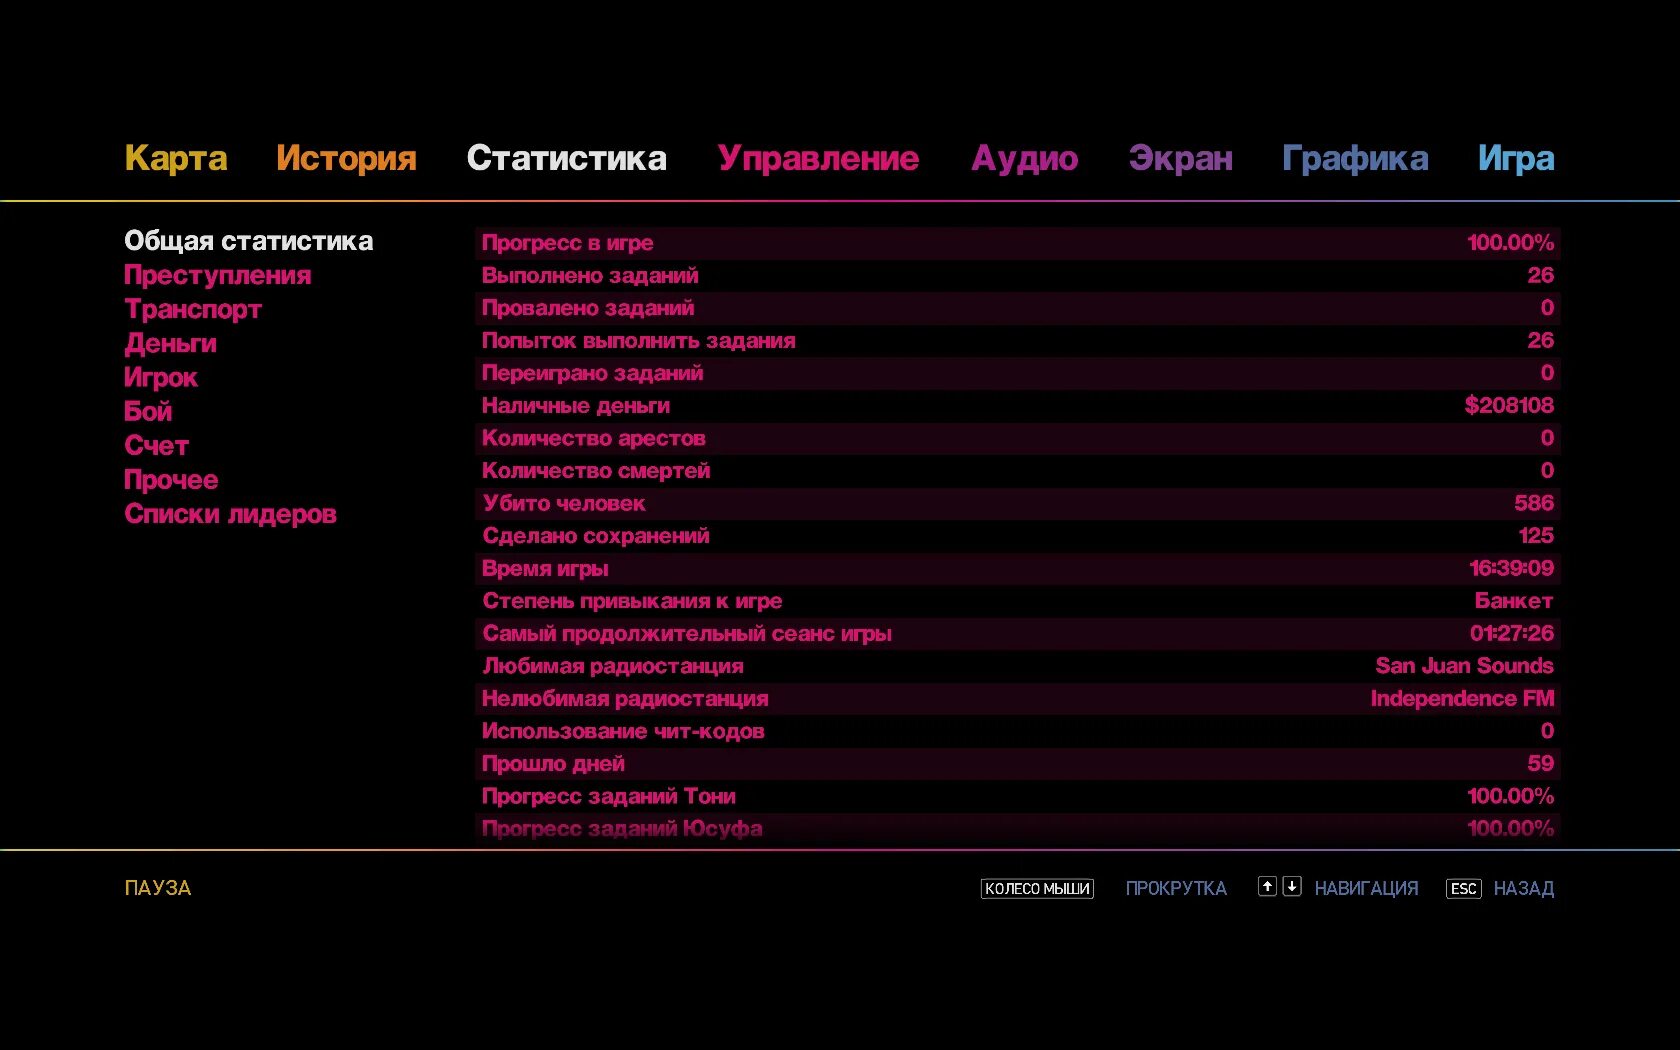
Task: Select the Убито человек row
Action: tap(1018, 503)
